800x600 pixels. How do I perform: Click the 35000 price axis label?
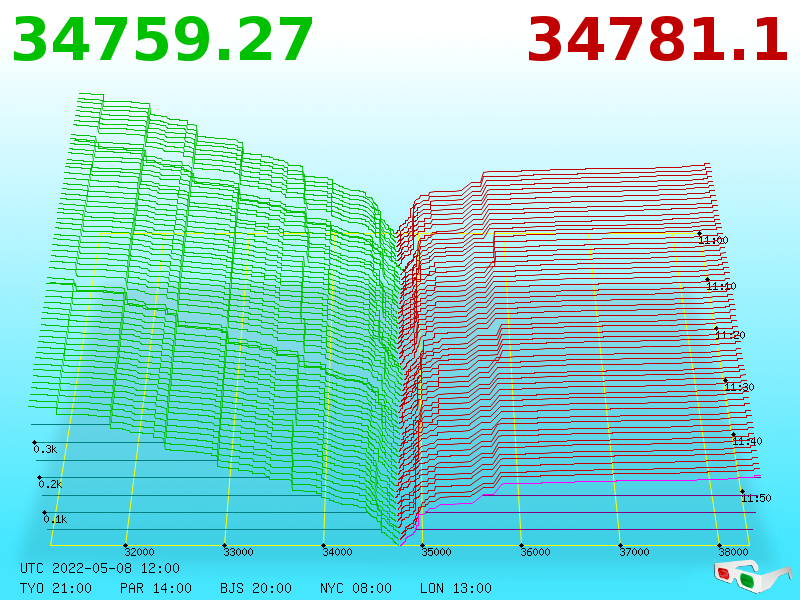pos(436,552)
